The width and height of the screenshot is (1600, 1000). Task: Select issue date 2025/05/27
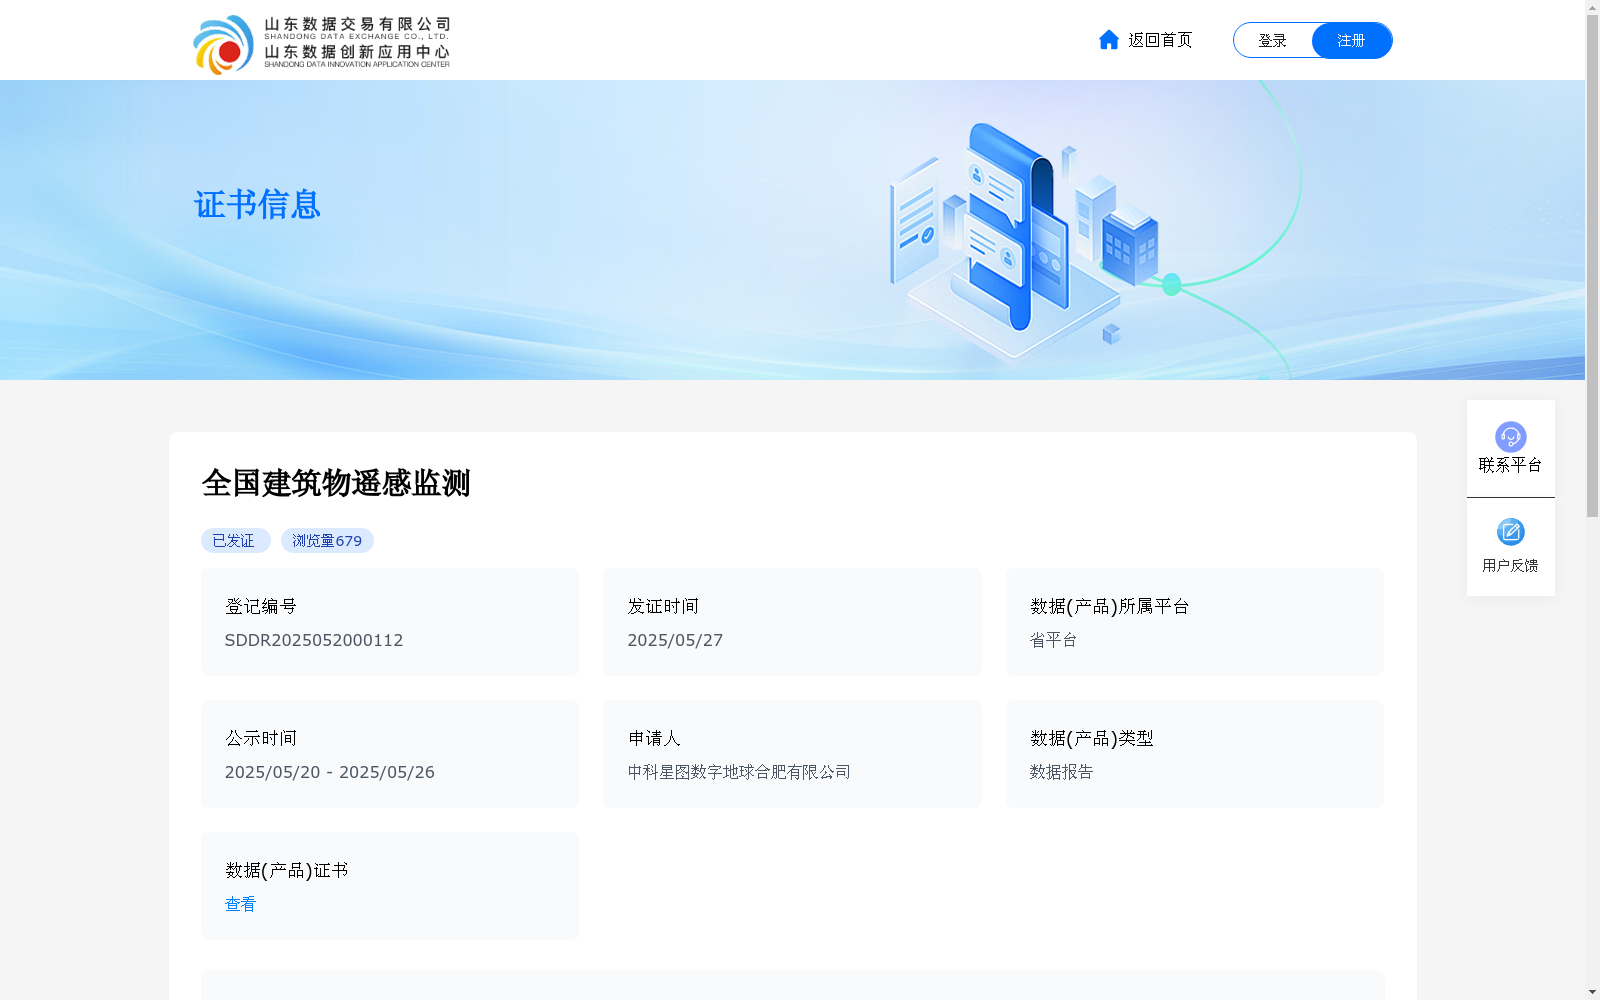(x=675, y=640)
